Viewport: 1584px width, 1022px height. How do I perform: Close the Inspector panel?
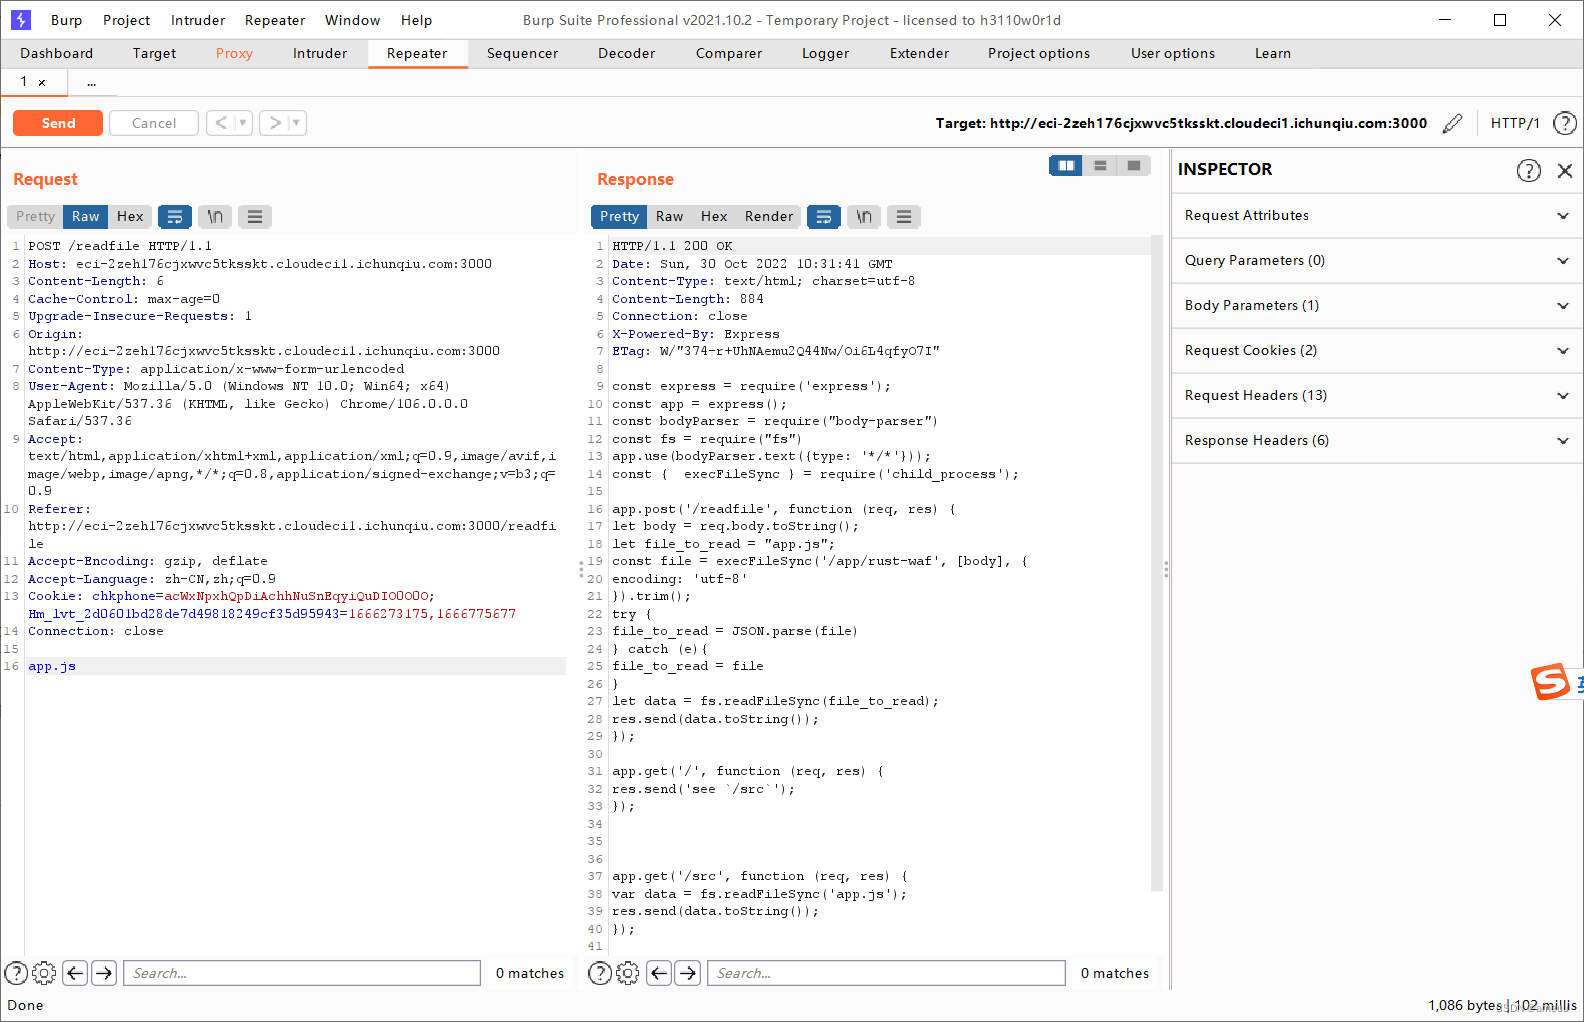(1565, 170)
